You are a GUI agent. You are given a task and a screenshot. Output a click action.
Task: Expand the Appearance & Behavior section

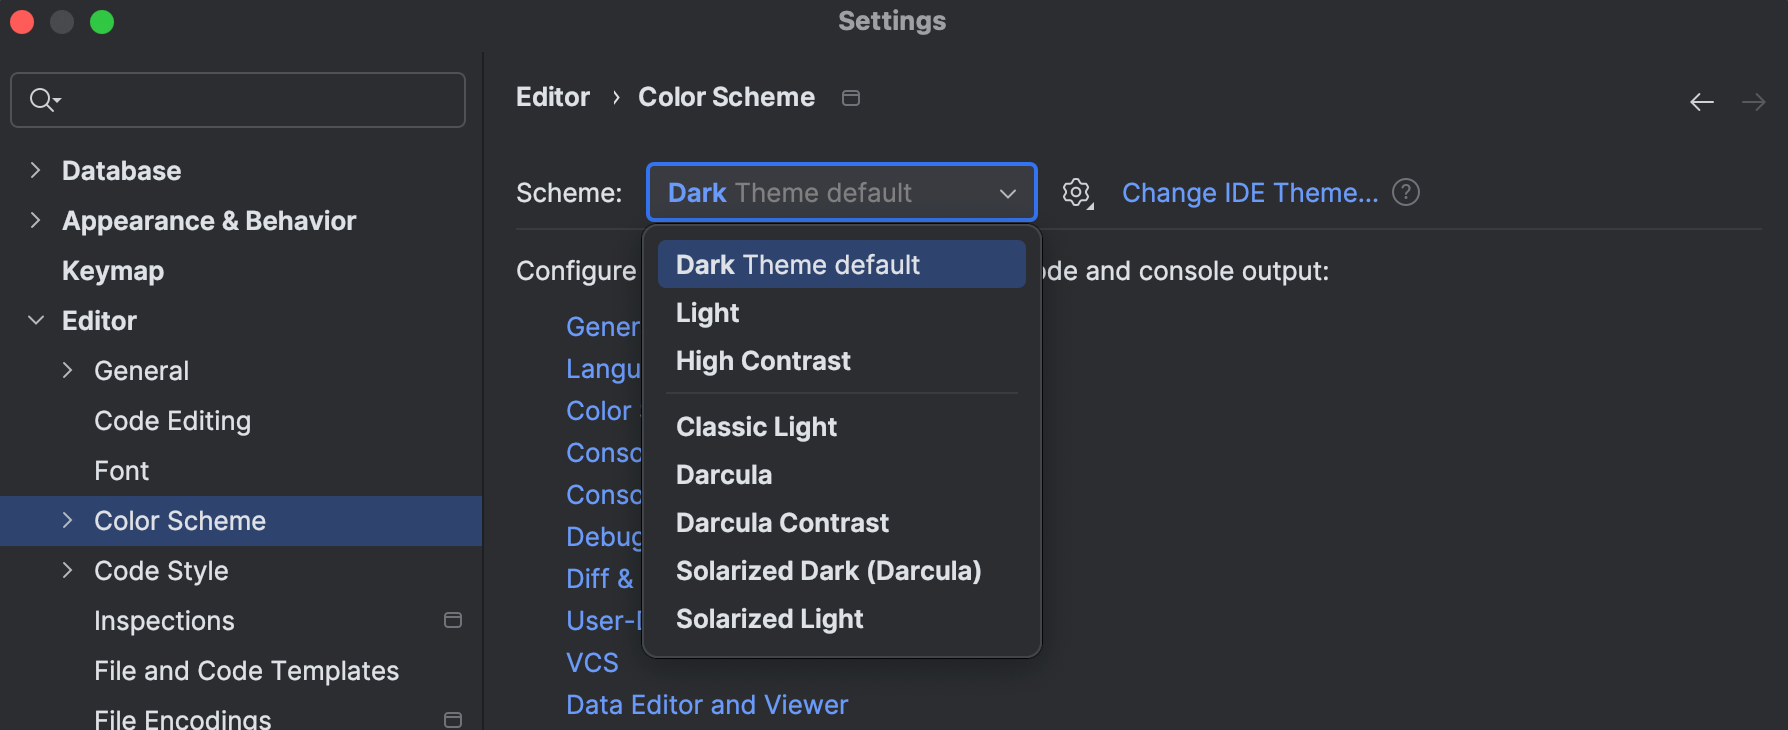tap(35, 220)
